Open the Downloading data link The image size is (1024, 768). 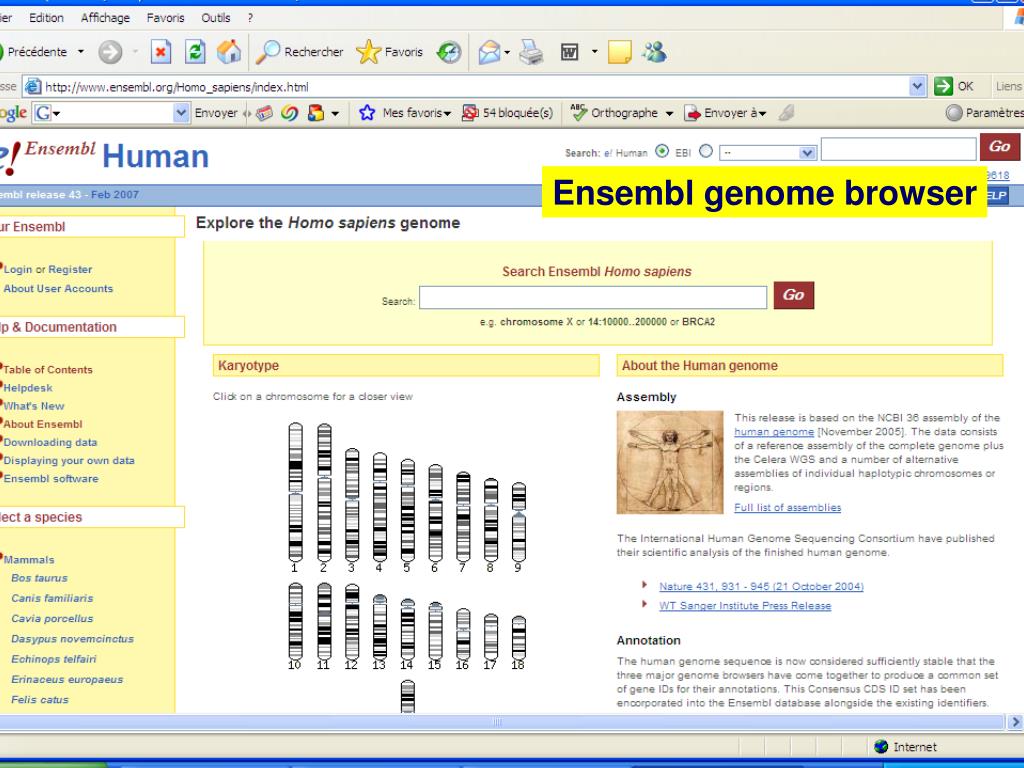[50, 442]
